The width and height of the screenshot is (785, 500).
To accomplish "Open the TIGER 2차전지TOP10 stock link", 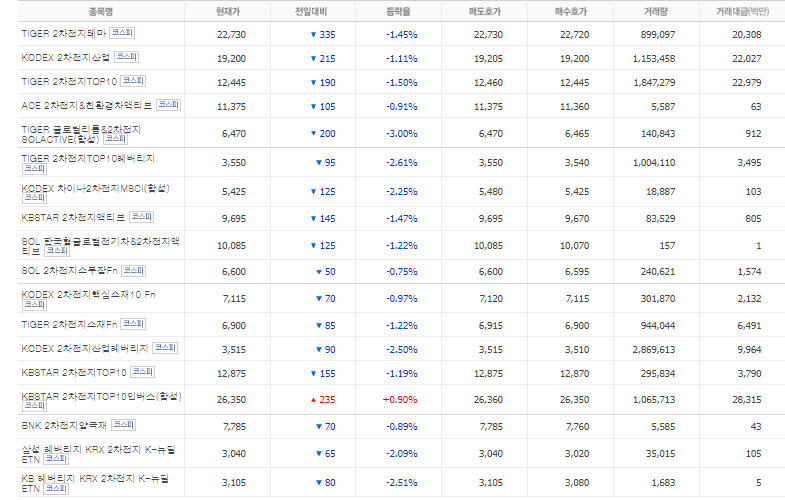I will 69,82.
